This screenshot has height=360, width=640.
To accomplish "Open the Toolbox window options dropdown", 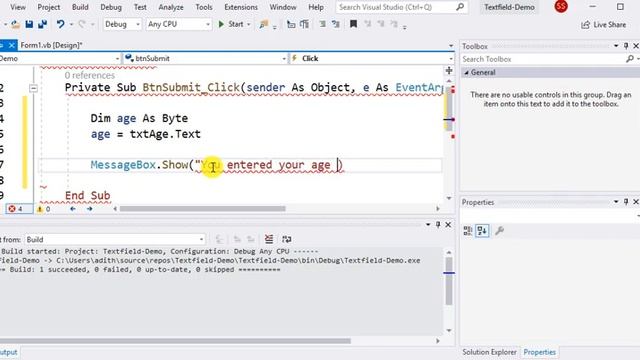I will pos(616,46).
